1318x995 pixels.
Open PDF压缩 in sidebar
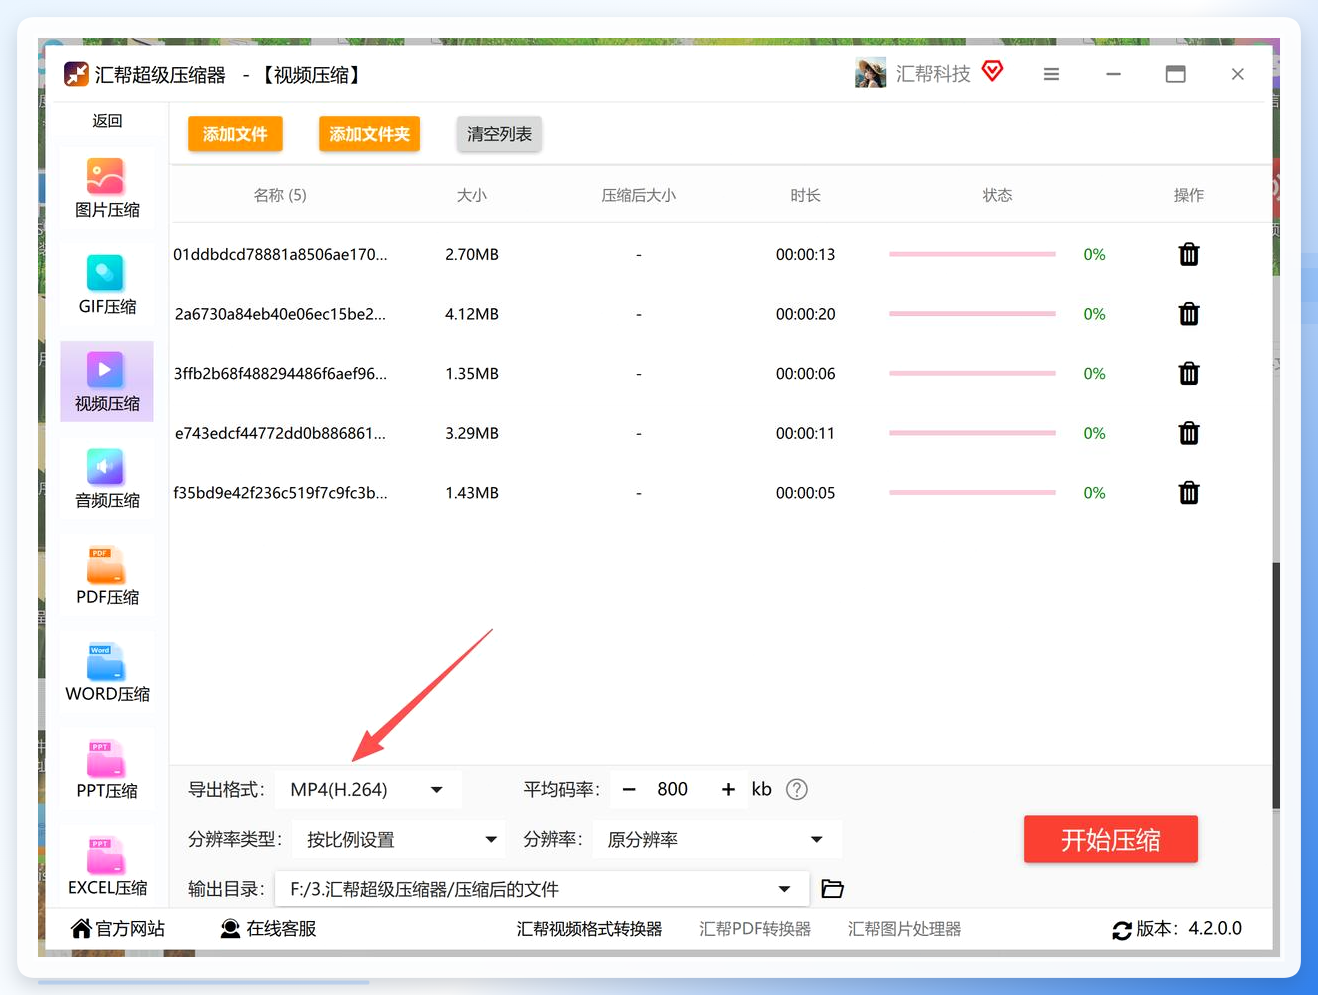pyautogui.click(x=107, y=576)
